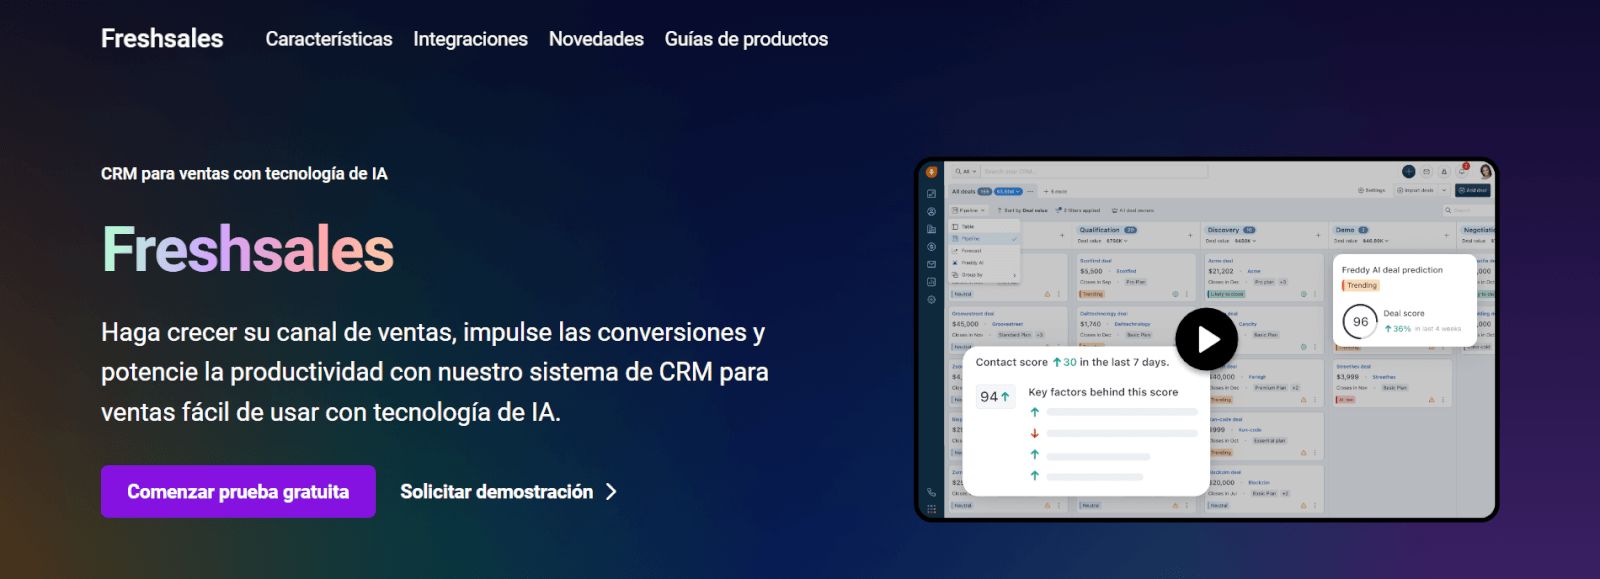Click the Import deals button
Viewport: 1600px width, 579px height.
[x=1415, y=190]
